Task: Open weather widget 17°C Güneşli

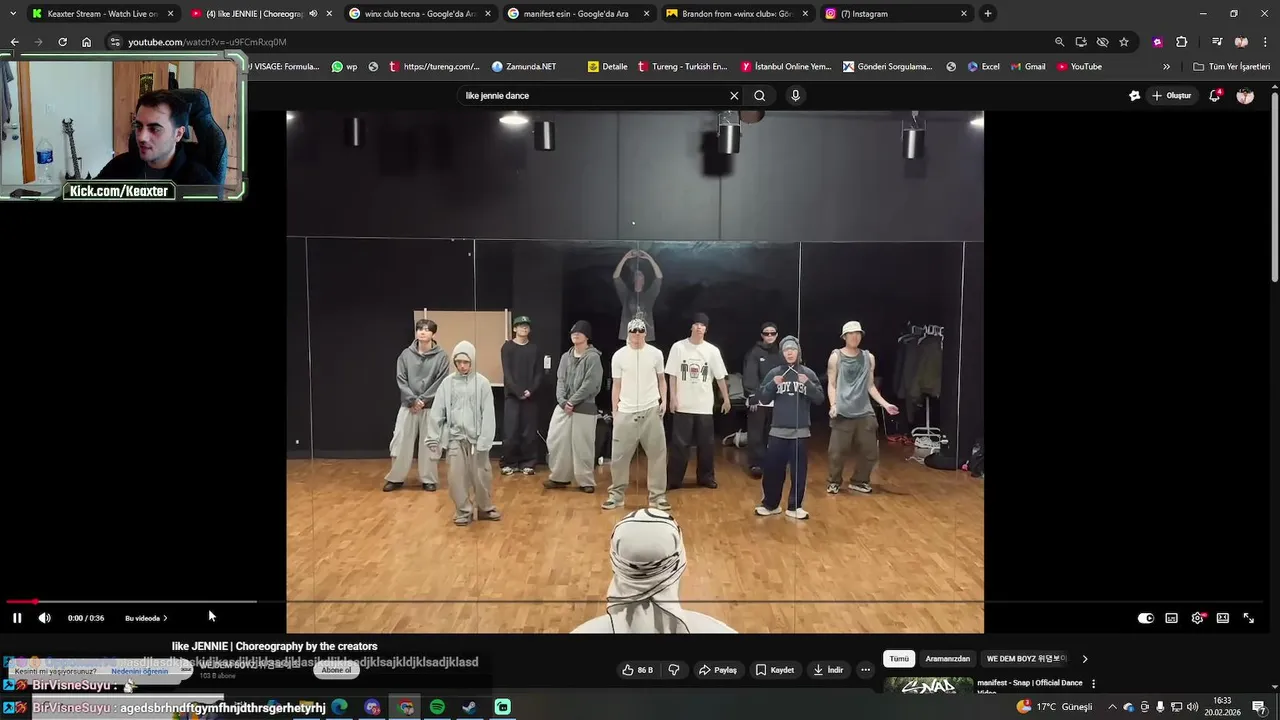Action: click(x=1054, y=707)
